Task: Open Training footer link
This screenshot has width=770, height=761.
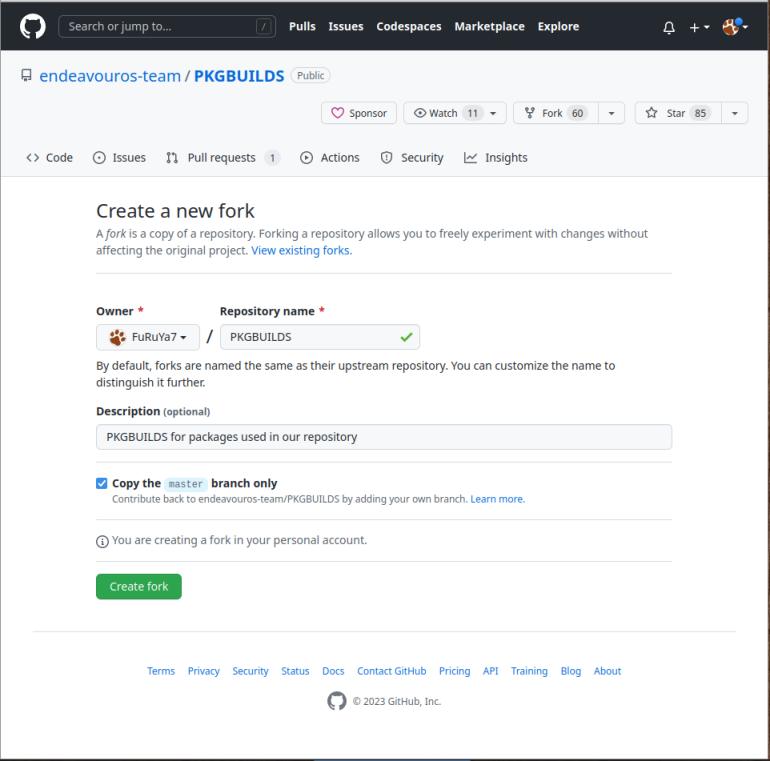Action: [529, 671]
